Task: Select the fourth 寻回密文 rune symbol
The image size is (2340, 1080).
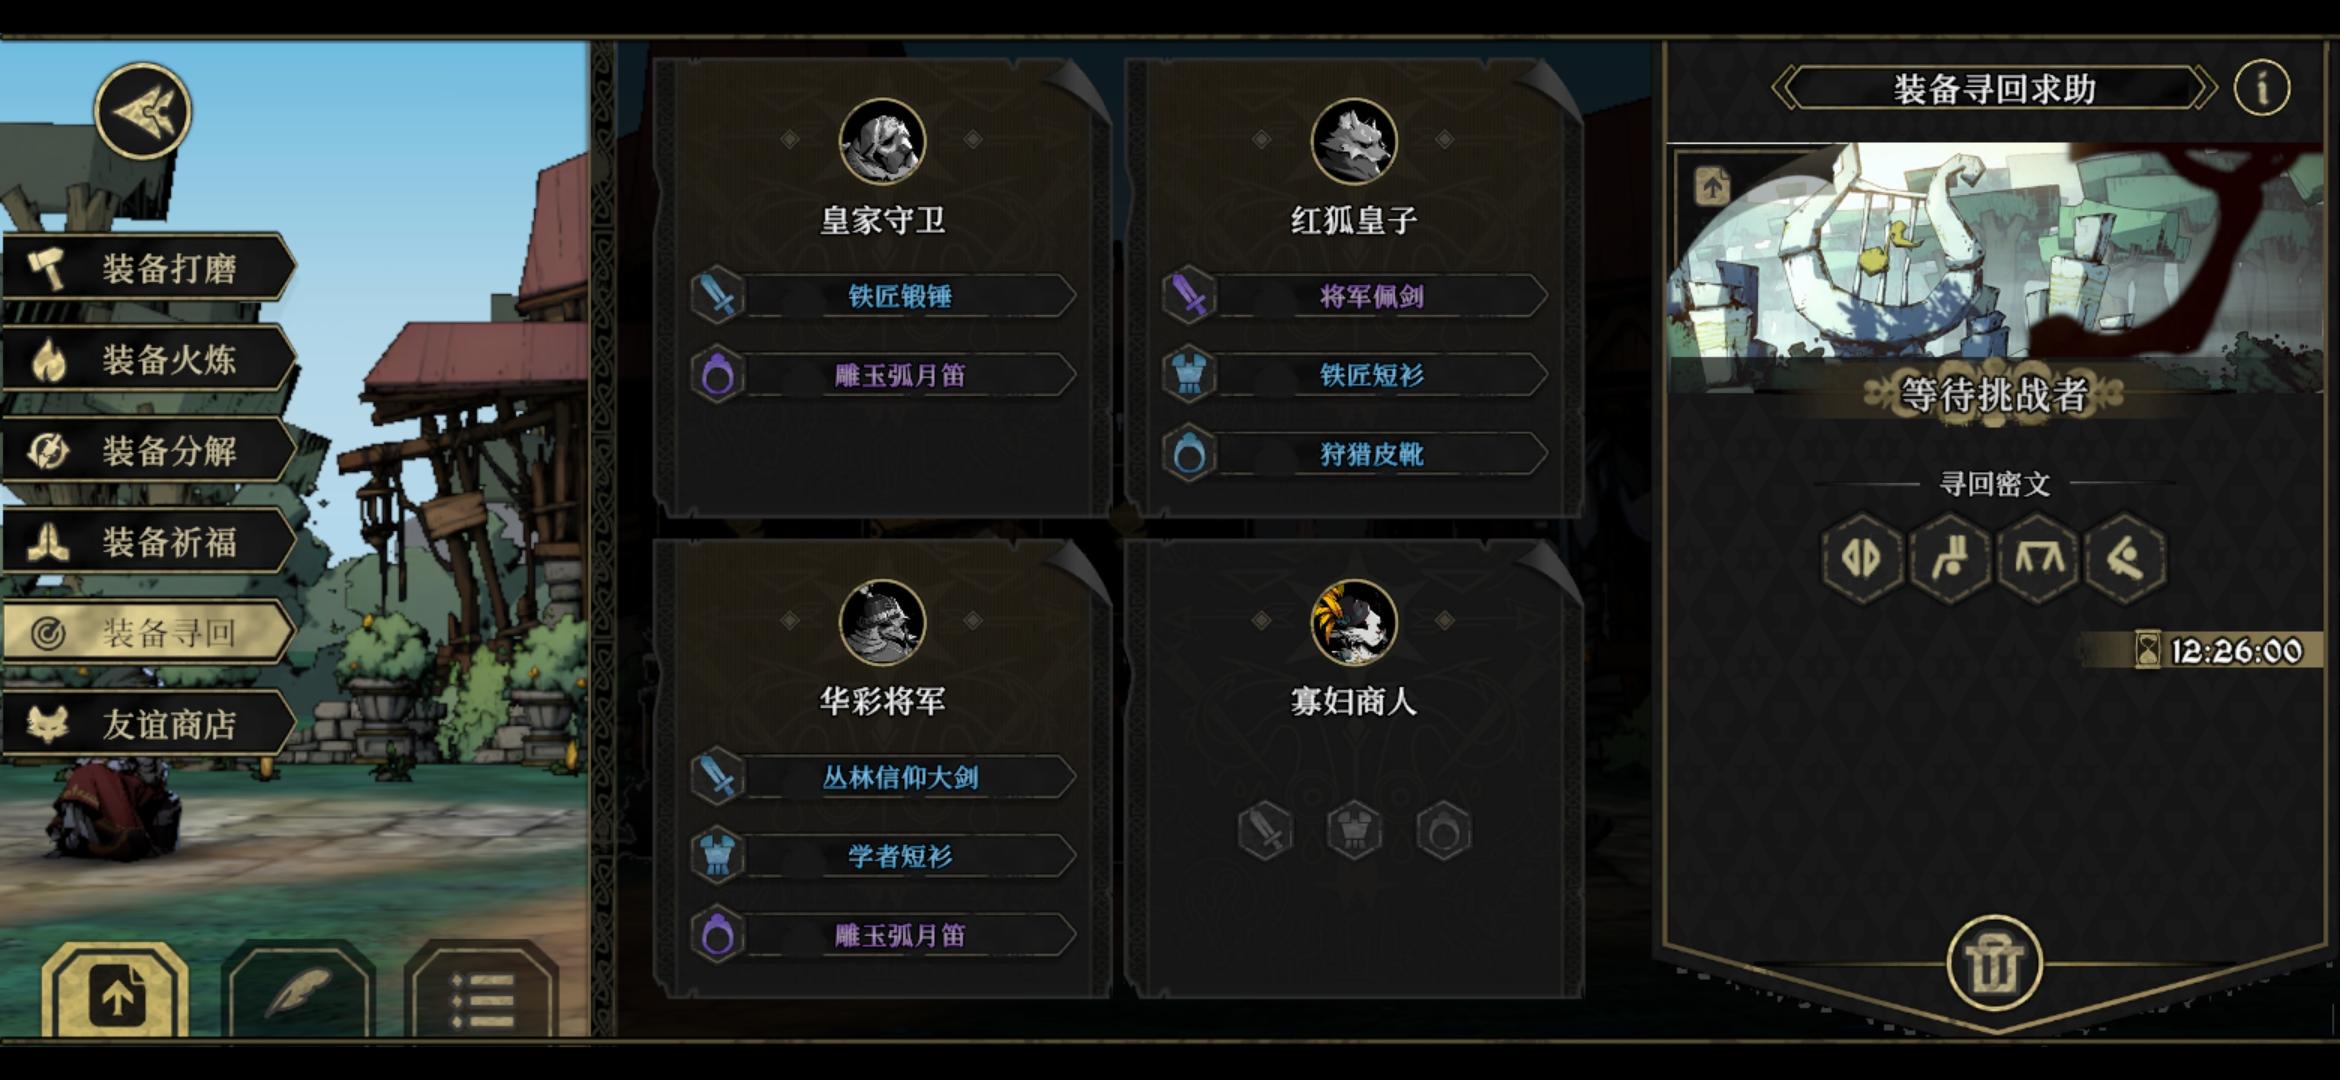Action: (x=2126, y=558)
